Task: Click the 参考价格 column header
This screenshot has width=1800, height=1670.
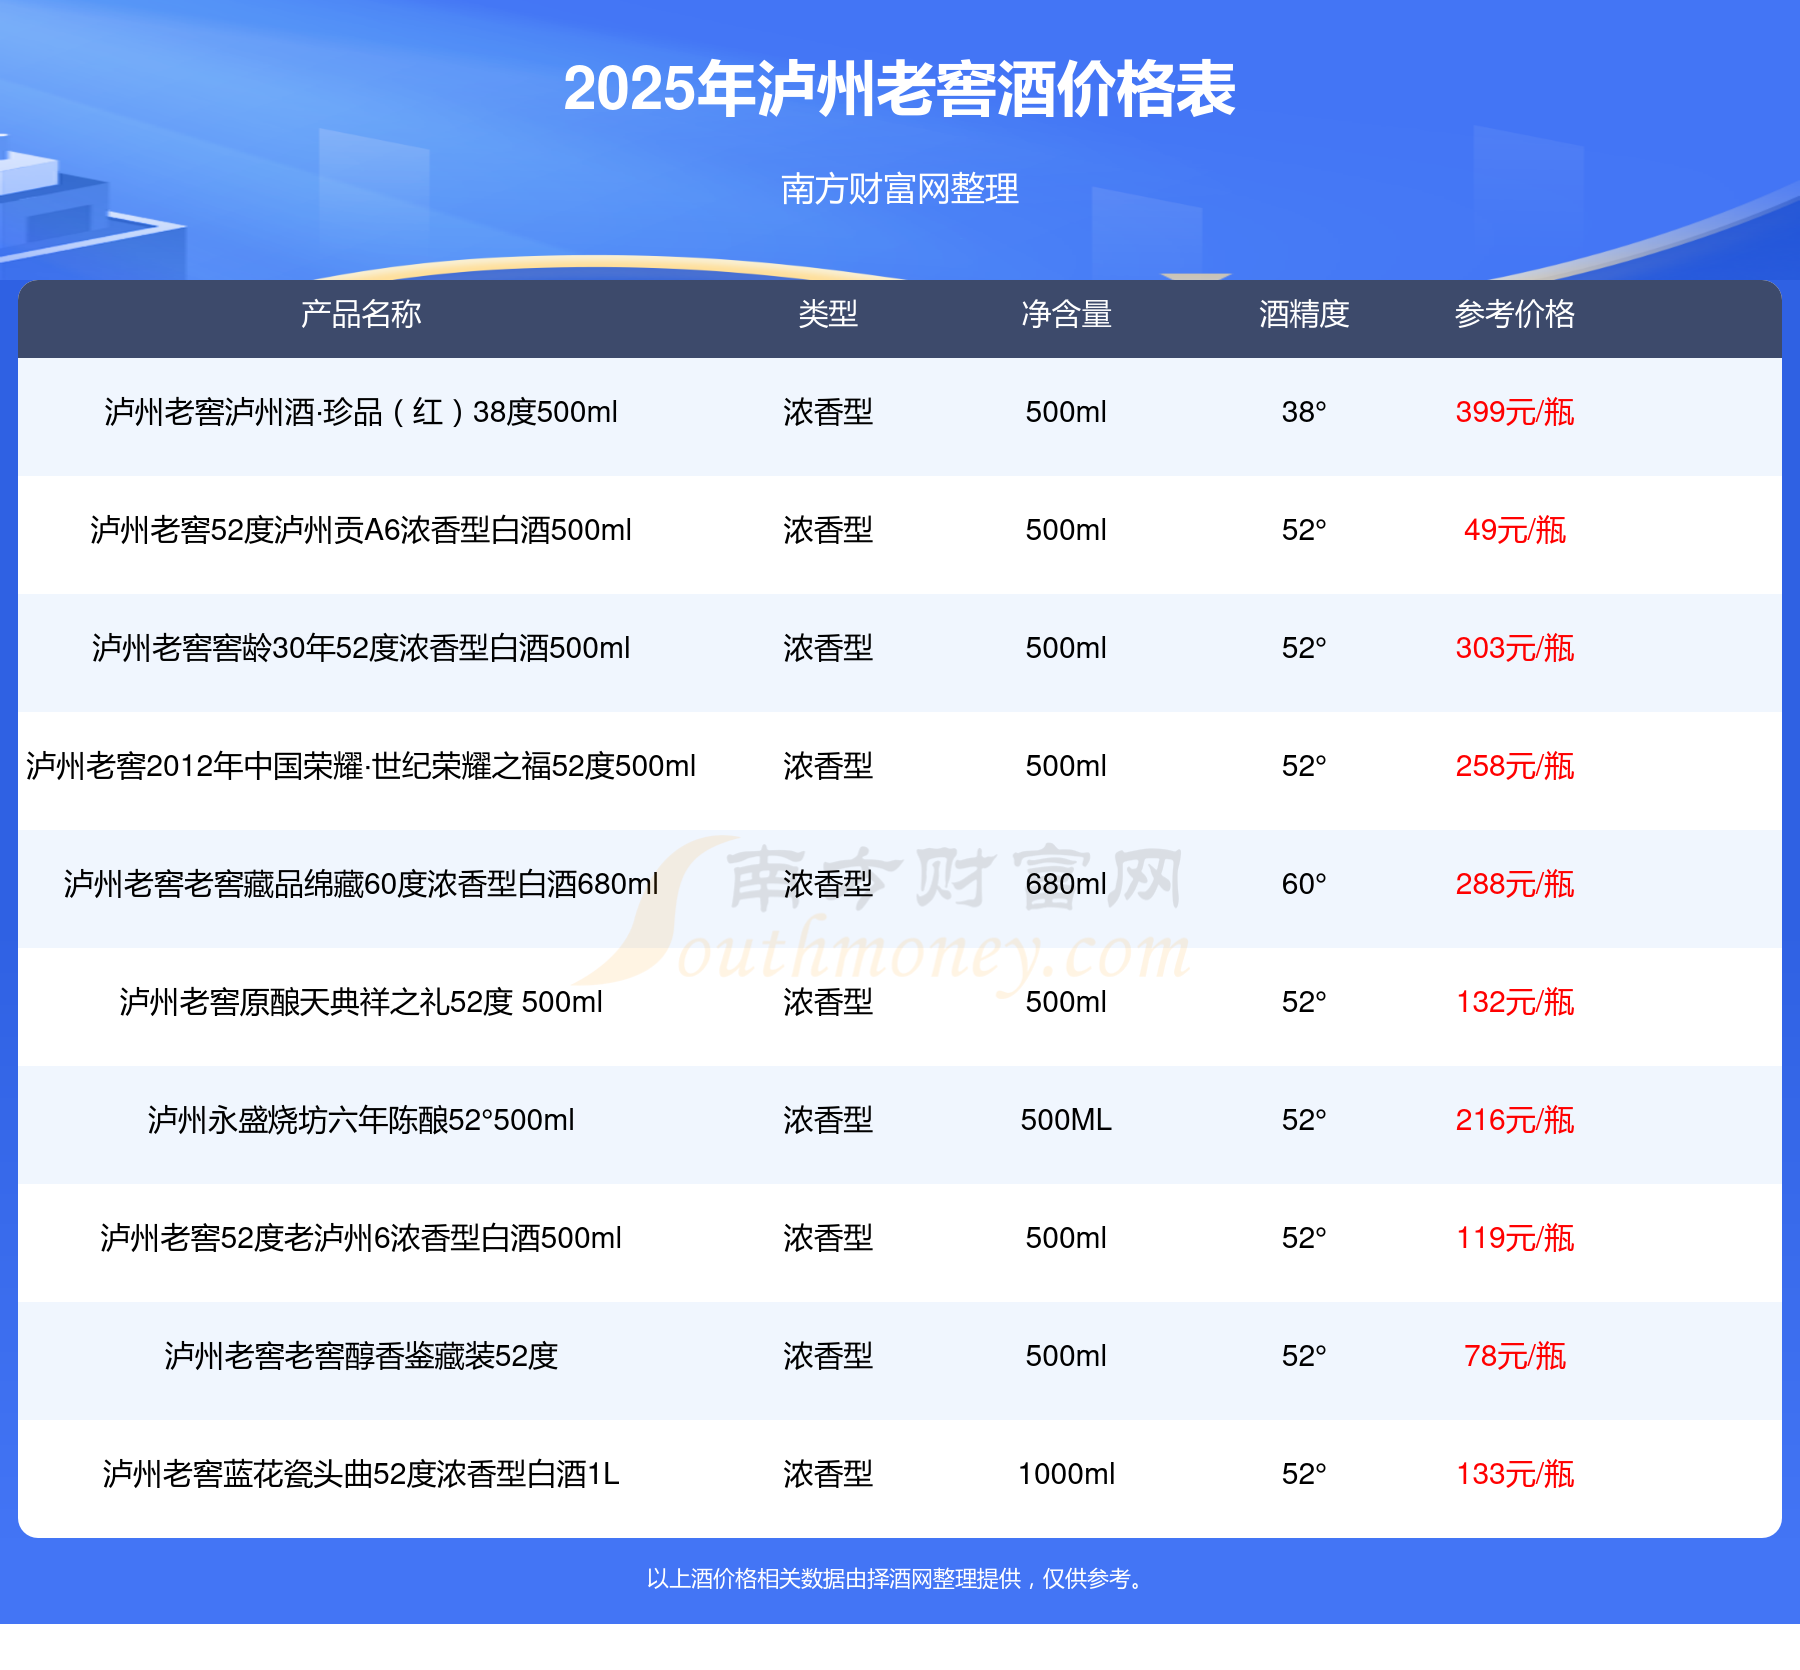Action: pyautogui.click(x=1515, y=314)
